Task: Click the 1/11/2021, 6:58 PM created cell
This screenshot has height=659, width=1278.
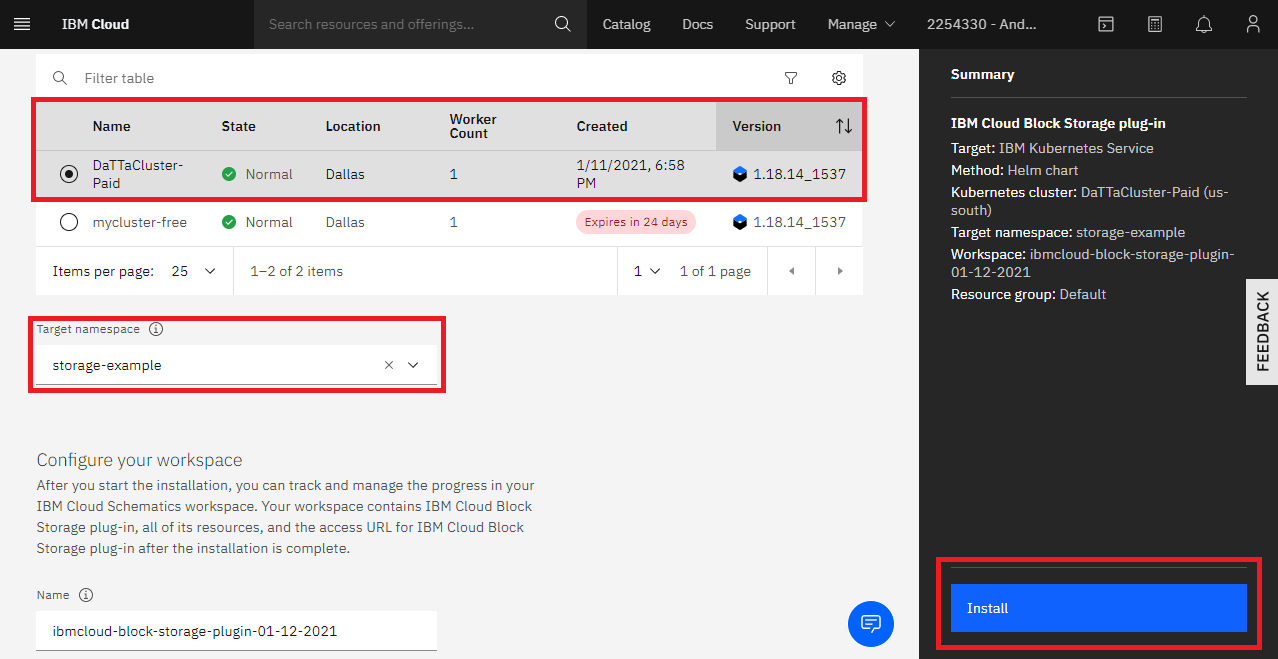Action: tap(631, 174)
